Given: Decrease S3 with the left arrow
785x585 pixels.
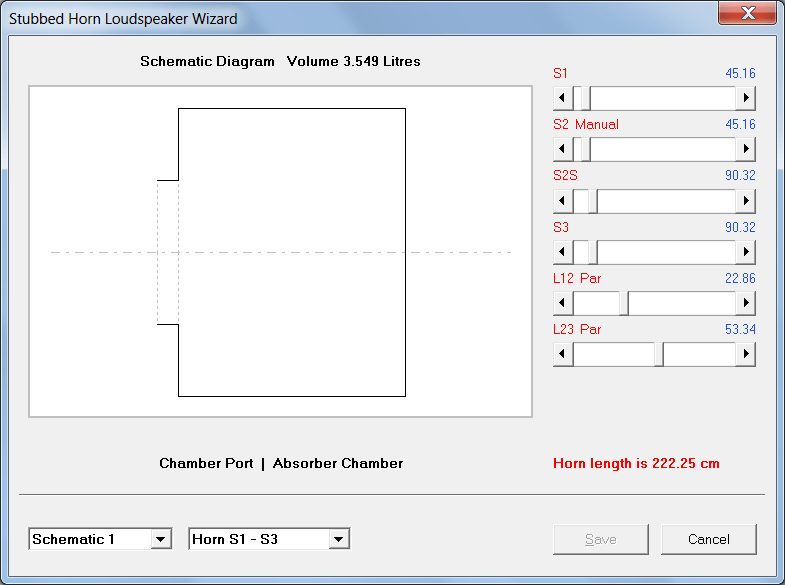Looking at the screenshot, I should click(563, 251).
